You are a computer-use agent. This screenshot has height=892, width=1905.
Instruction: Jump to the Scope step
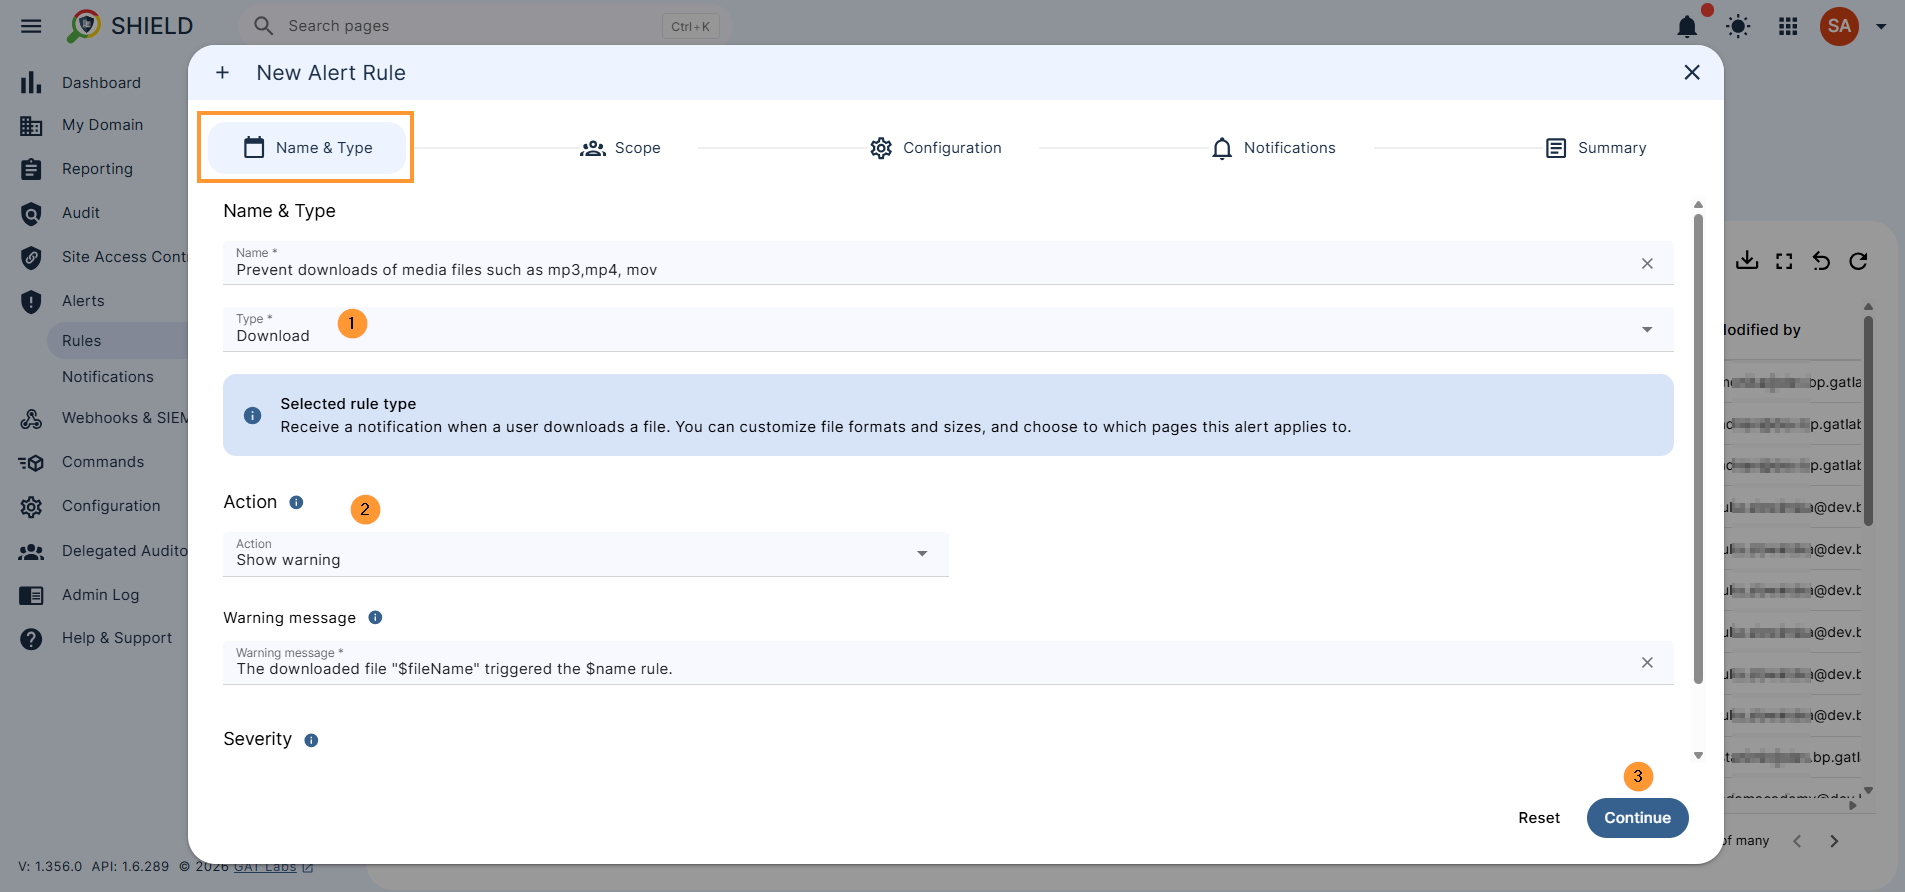(x=620, y=148)
